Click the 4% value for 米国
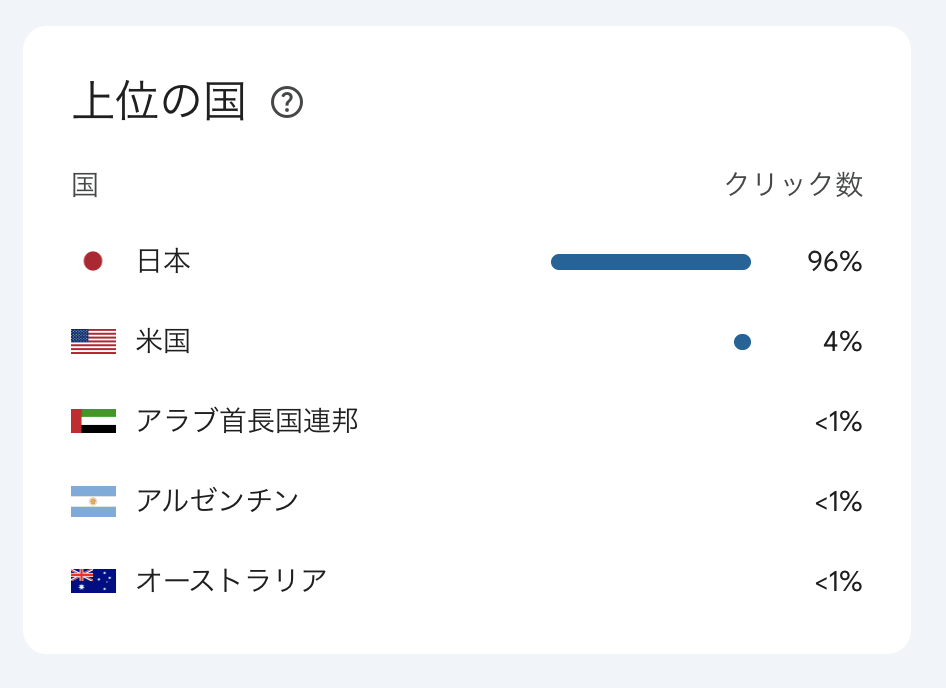This screenshot has width=946, height=688. point(842,342)
